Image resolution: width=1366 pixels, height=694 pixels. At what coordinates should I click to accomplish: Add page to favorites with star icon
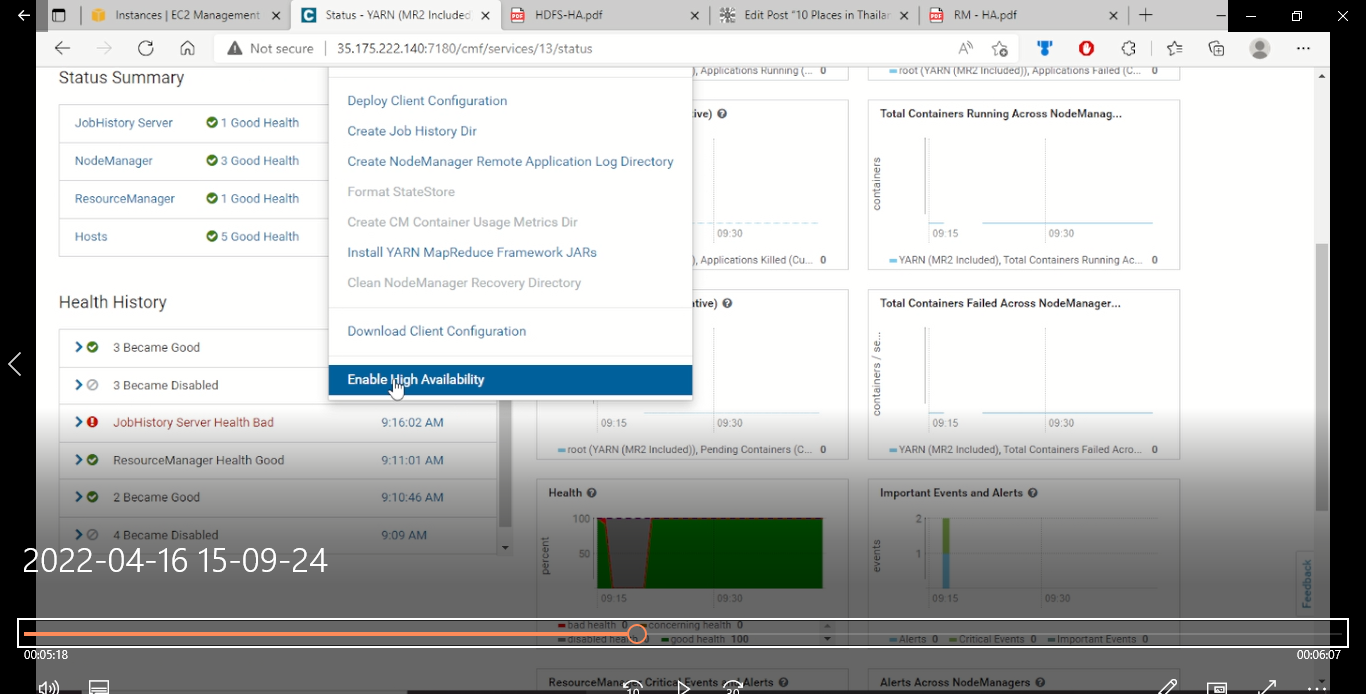click(999, 48)
